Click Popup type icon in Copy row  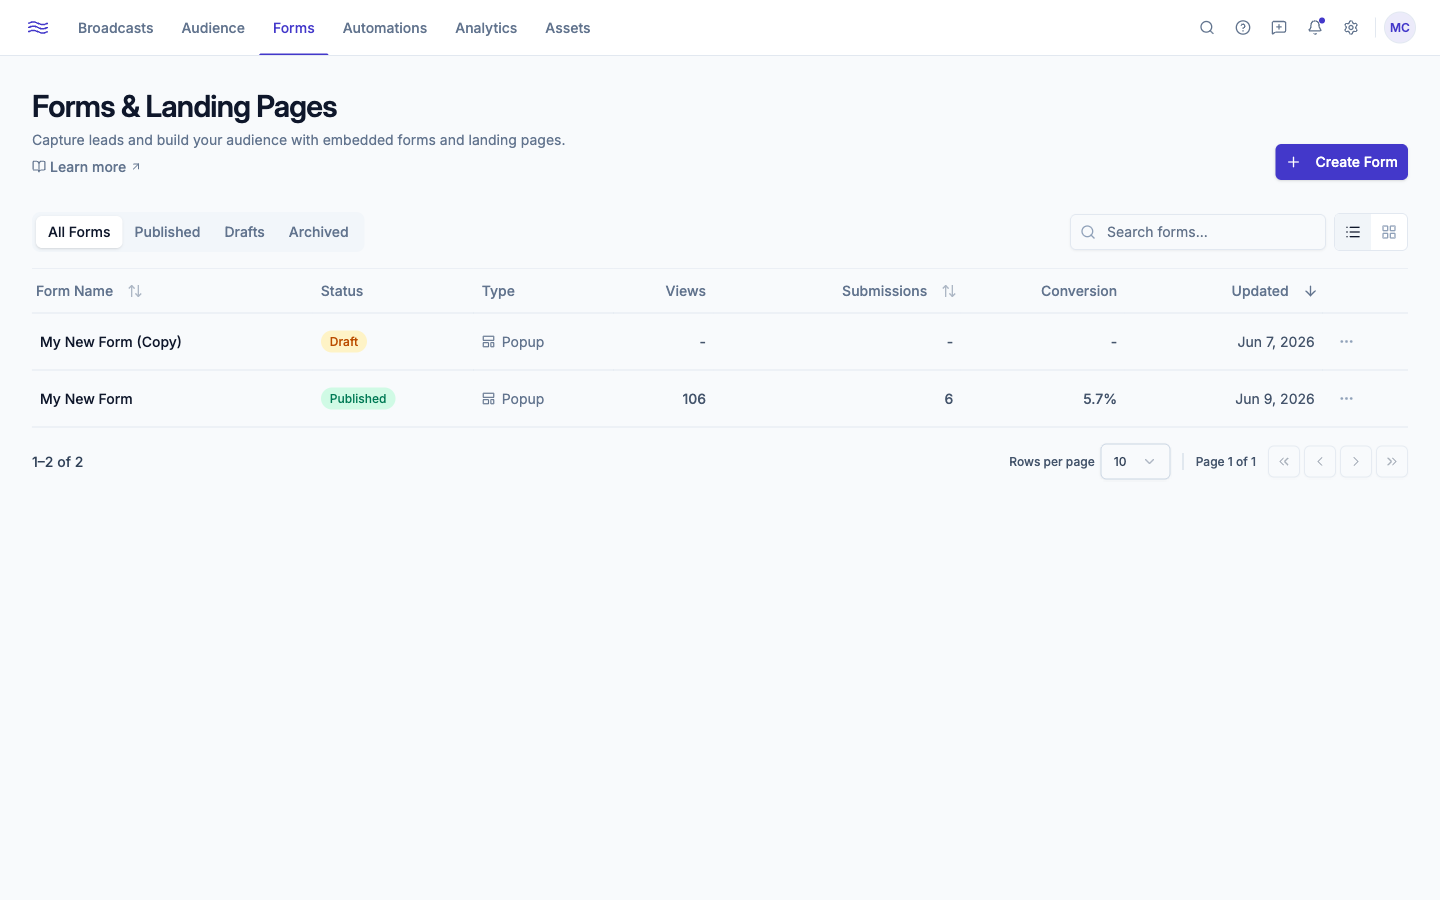(488, 342)
